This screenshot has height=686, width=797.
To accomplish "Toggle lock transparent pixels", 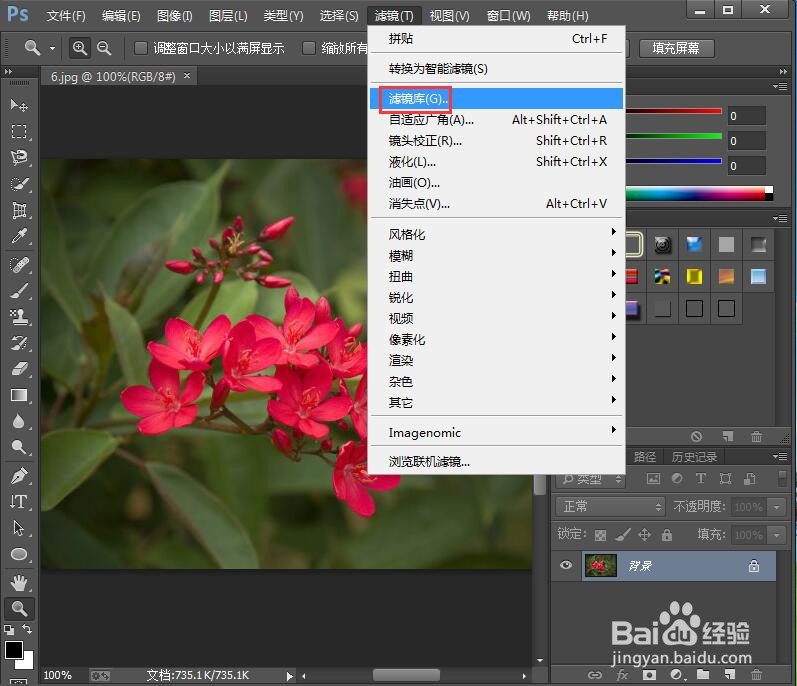I will coord(600,535).
